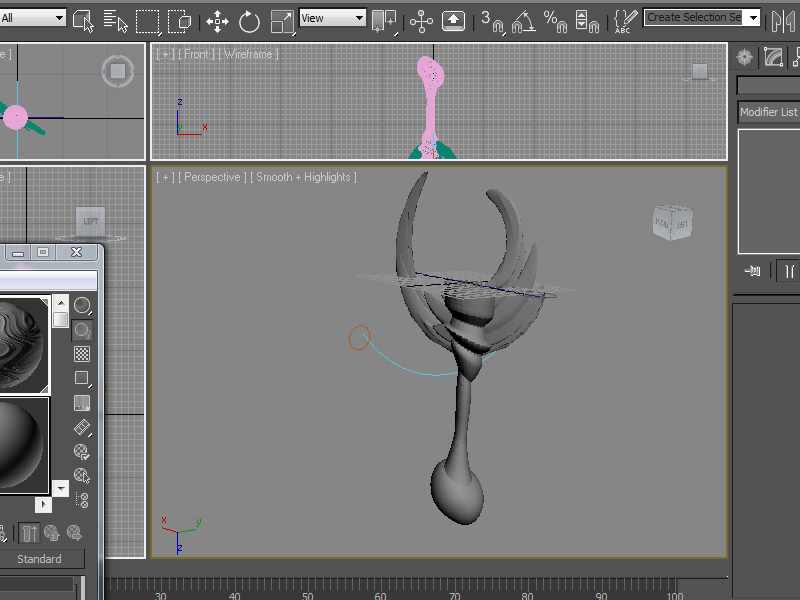Click the Rectangular Selection Region flyout
The width and height of the screenshot is (800, 600).
(x=147, y=21)
